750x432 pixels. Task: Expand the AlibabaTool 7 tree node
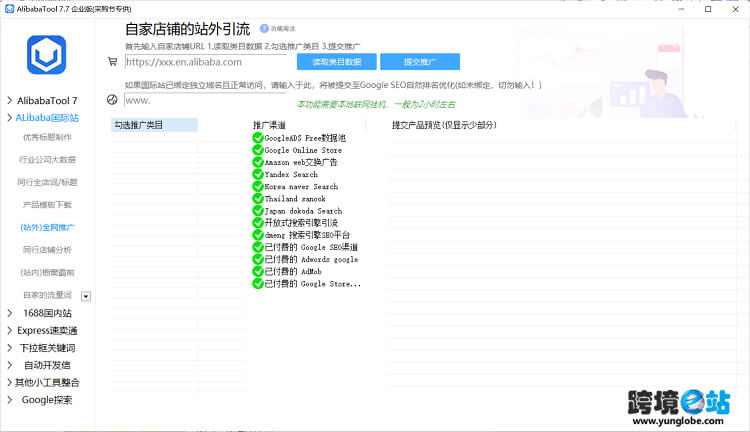(x=10, y=100)
